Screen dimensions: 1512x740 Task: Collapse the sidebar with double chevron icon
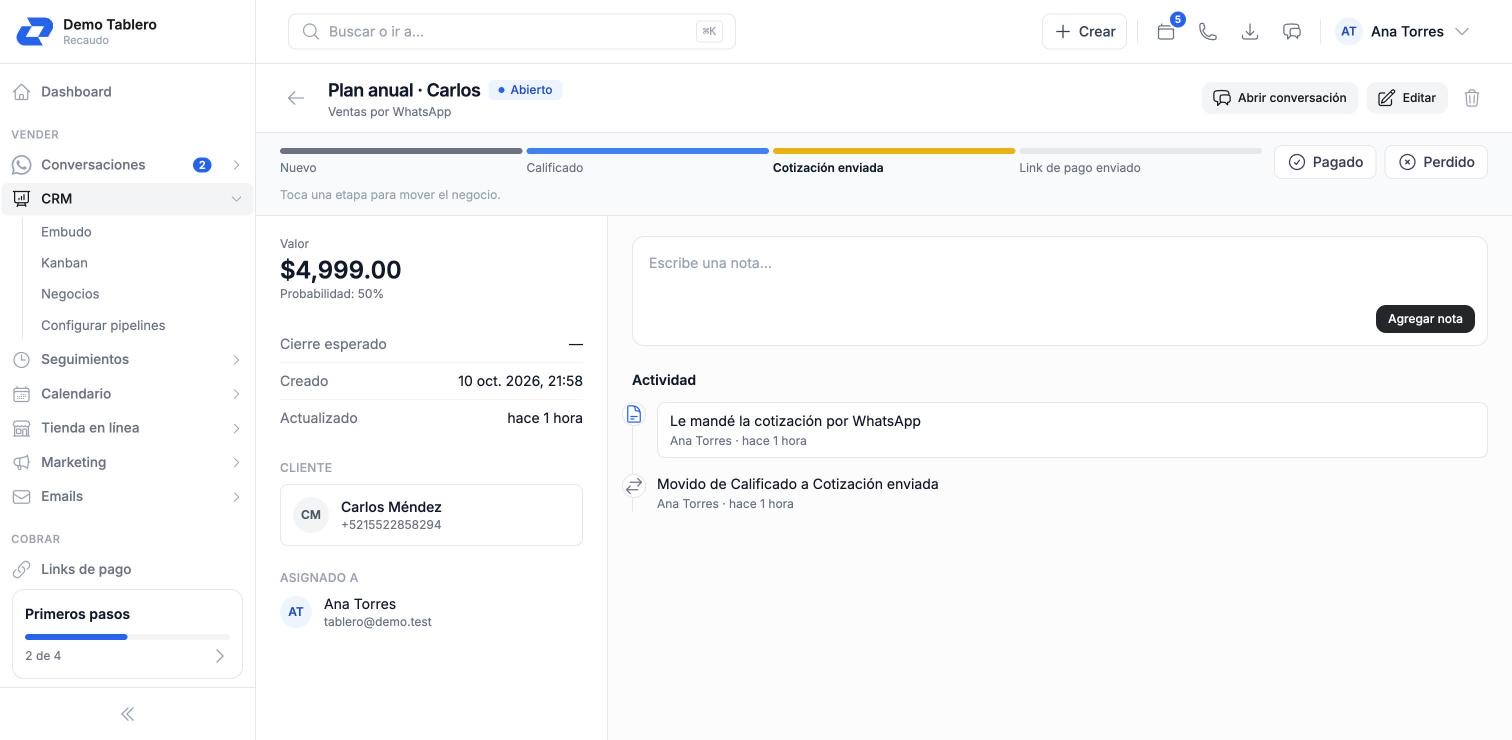pyautogui.click(x=127, y=714)
